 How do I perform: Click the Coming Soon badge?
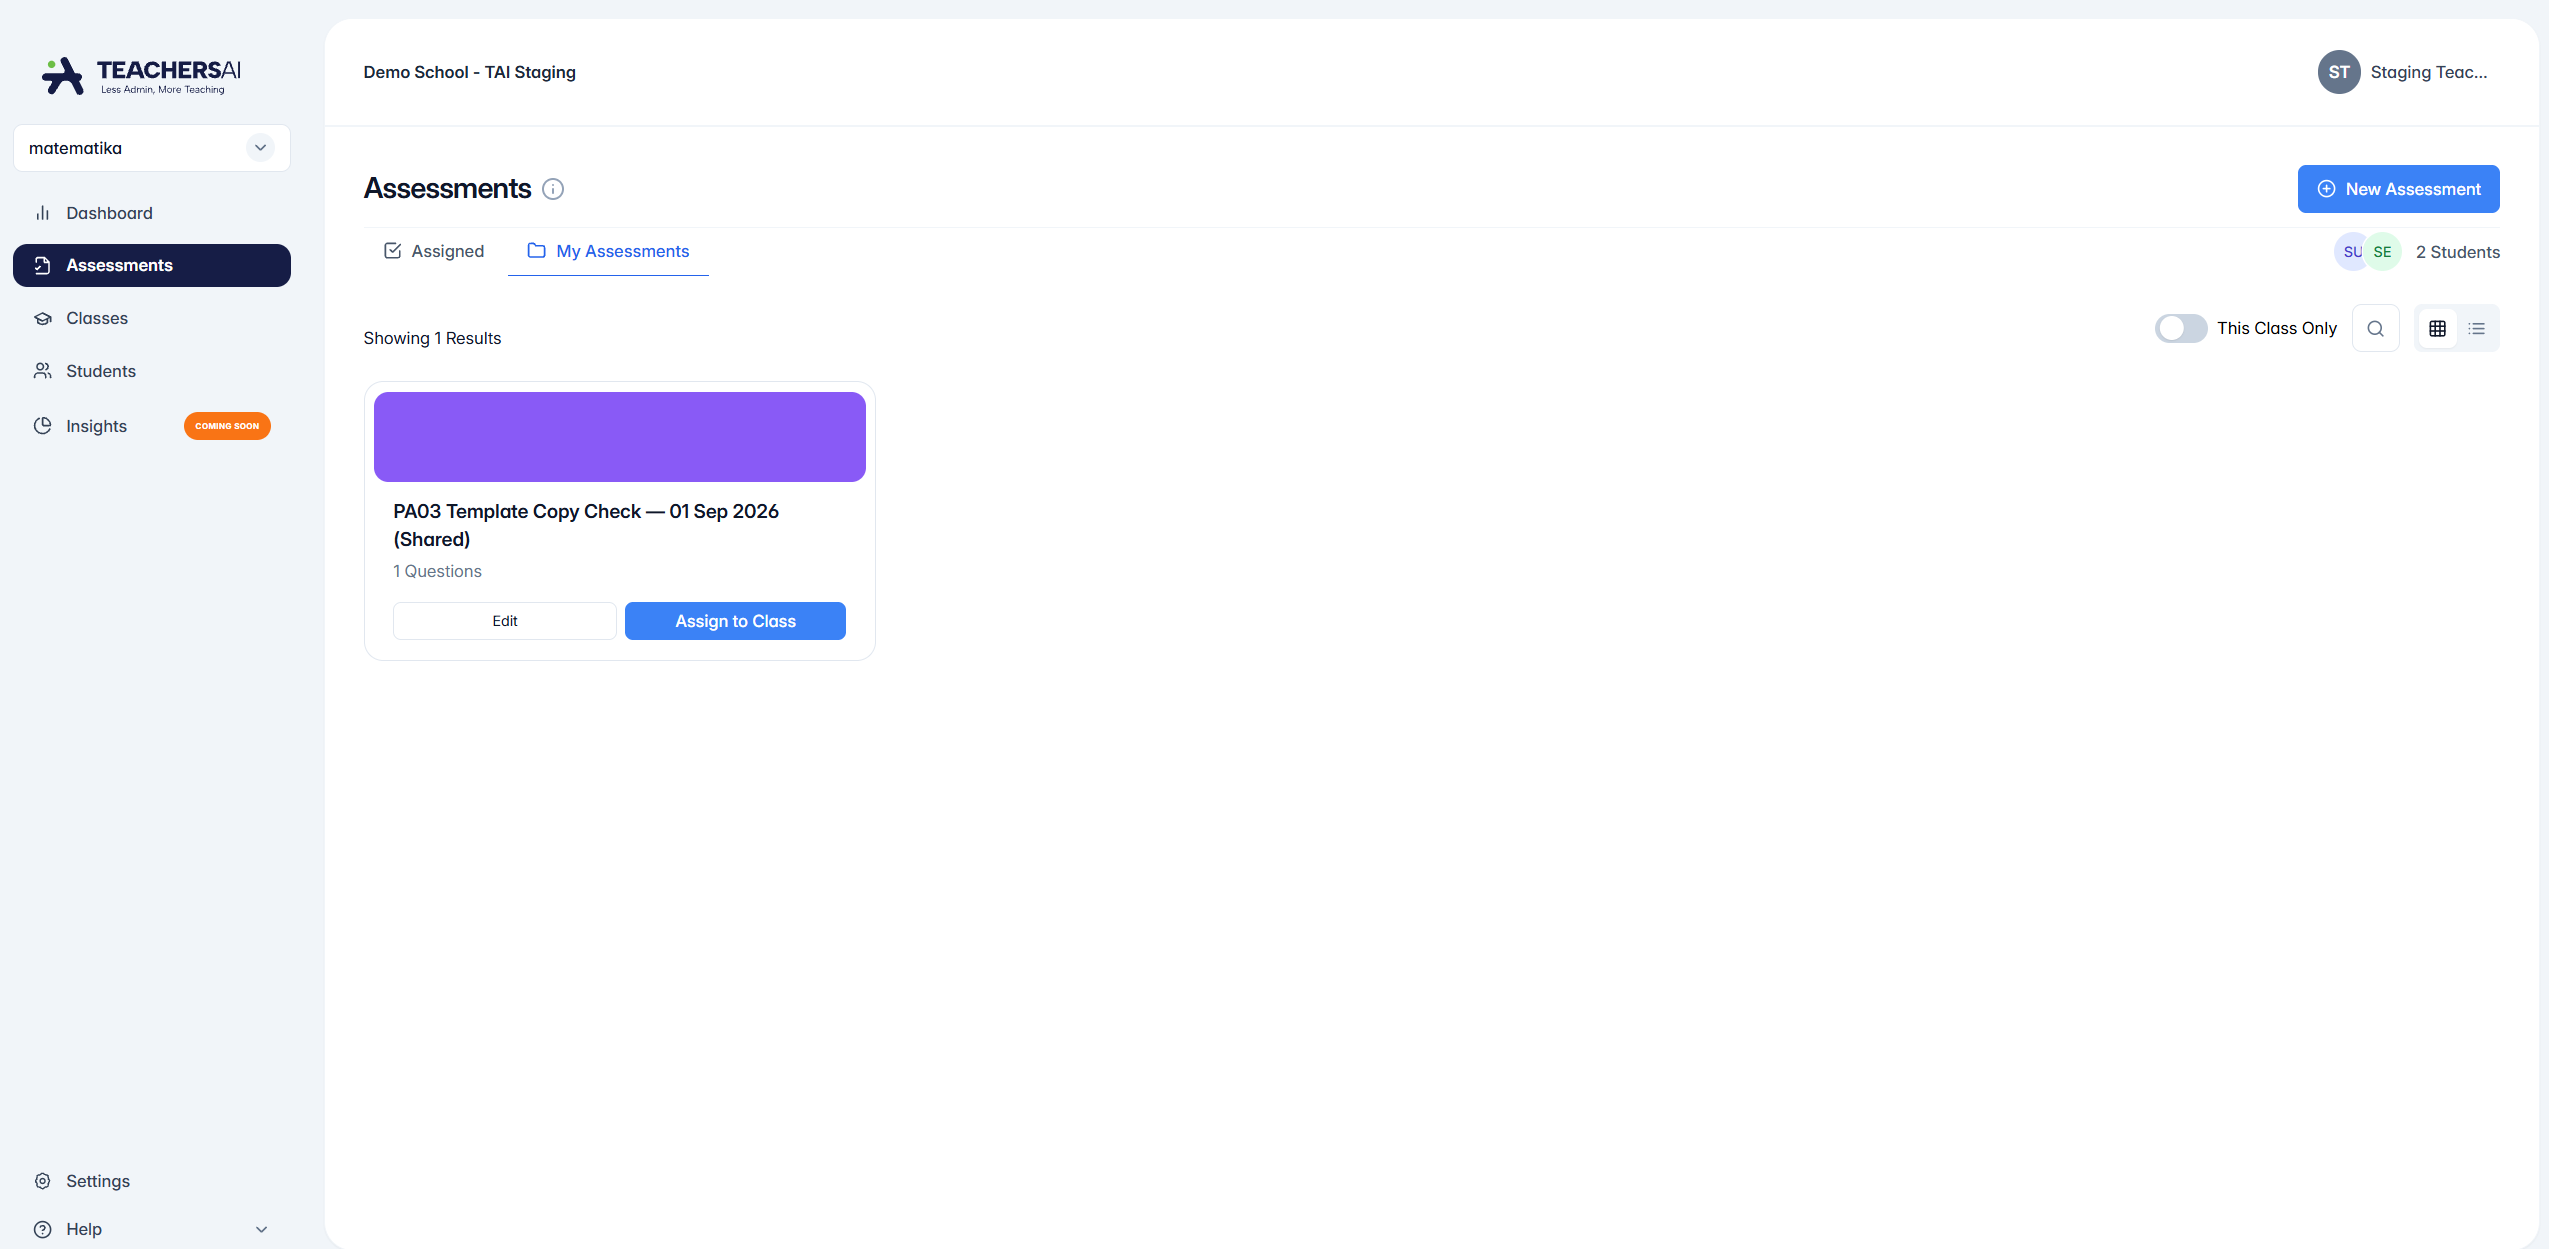click(227, 426)
